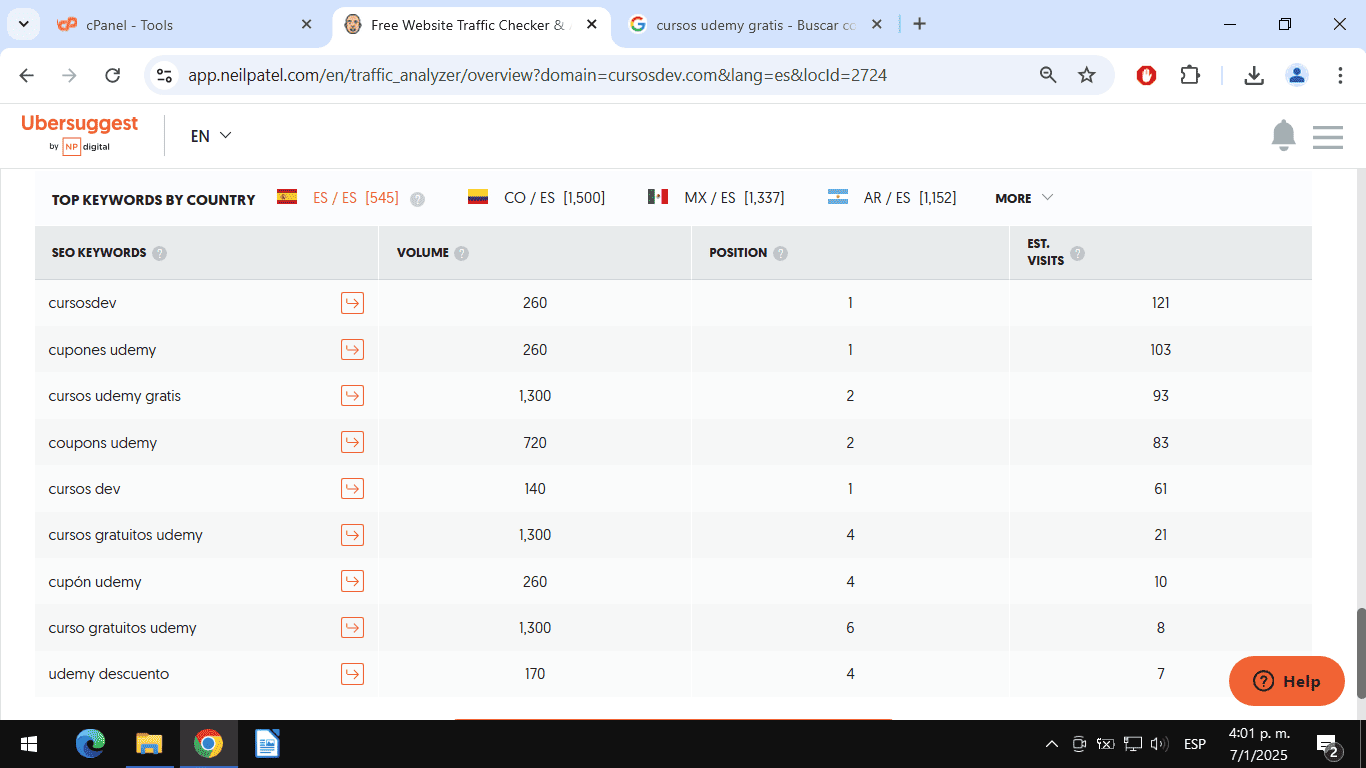Open the notification center icon
This screenshot has height=768, width=1366.
(1329, 746)
